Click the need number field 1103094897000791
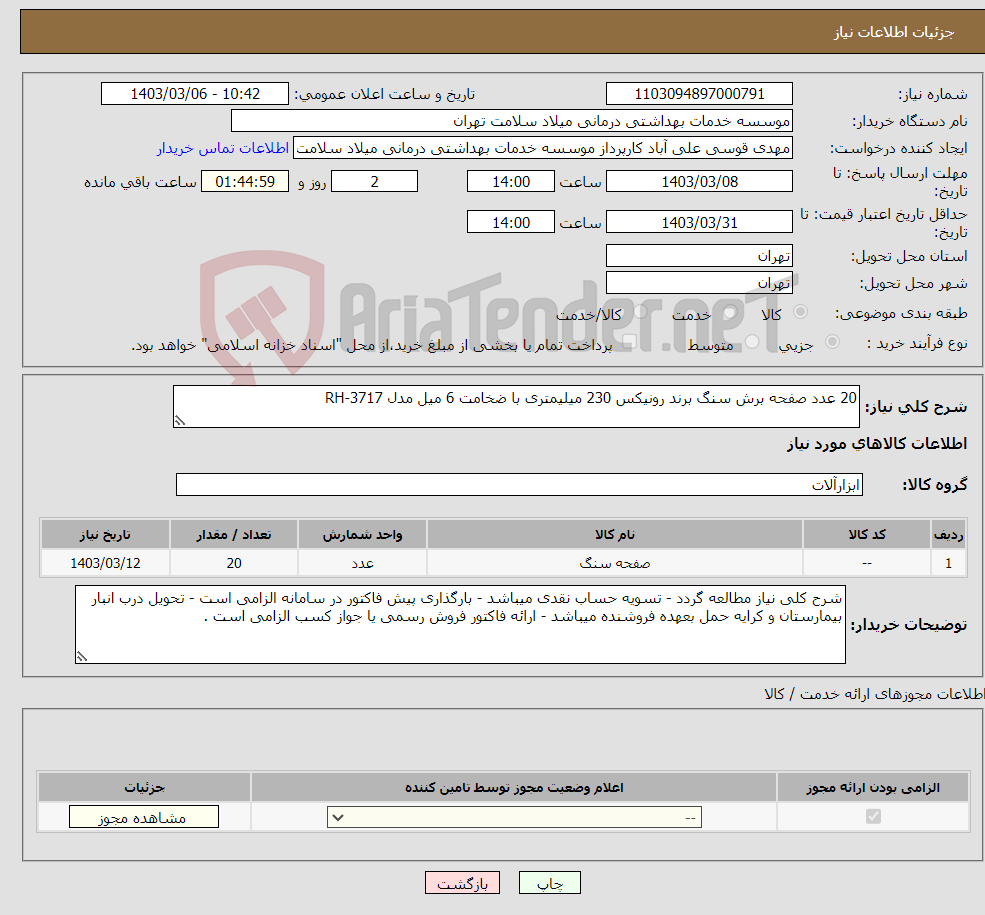The height and width of the screenshot is (915, 985). pos(699,94)
